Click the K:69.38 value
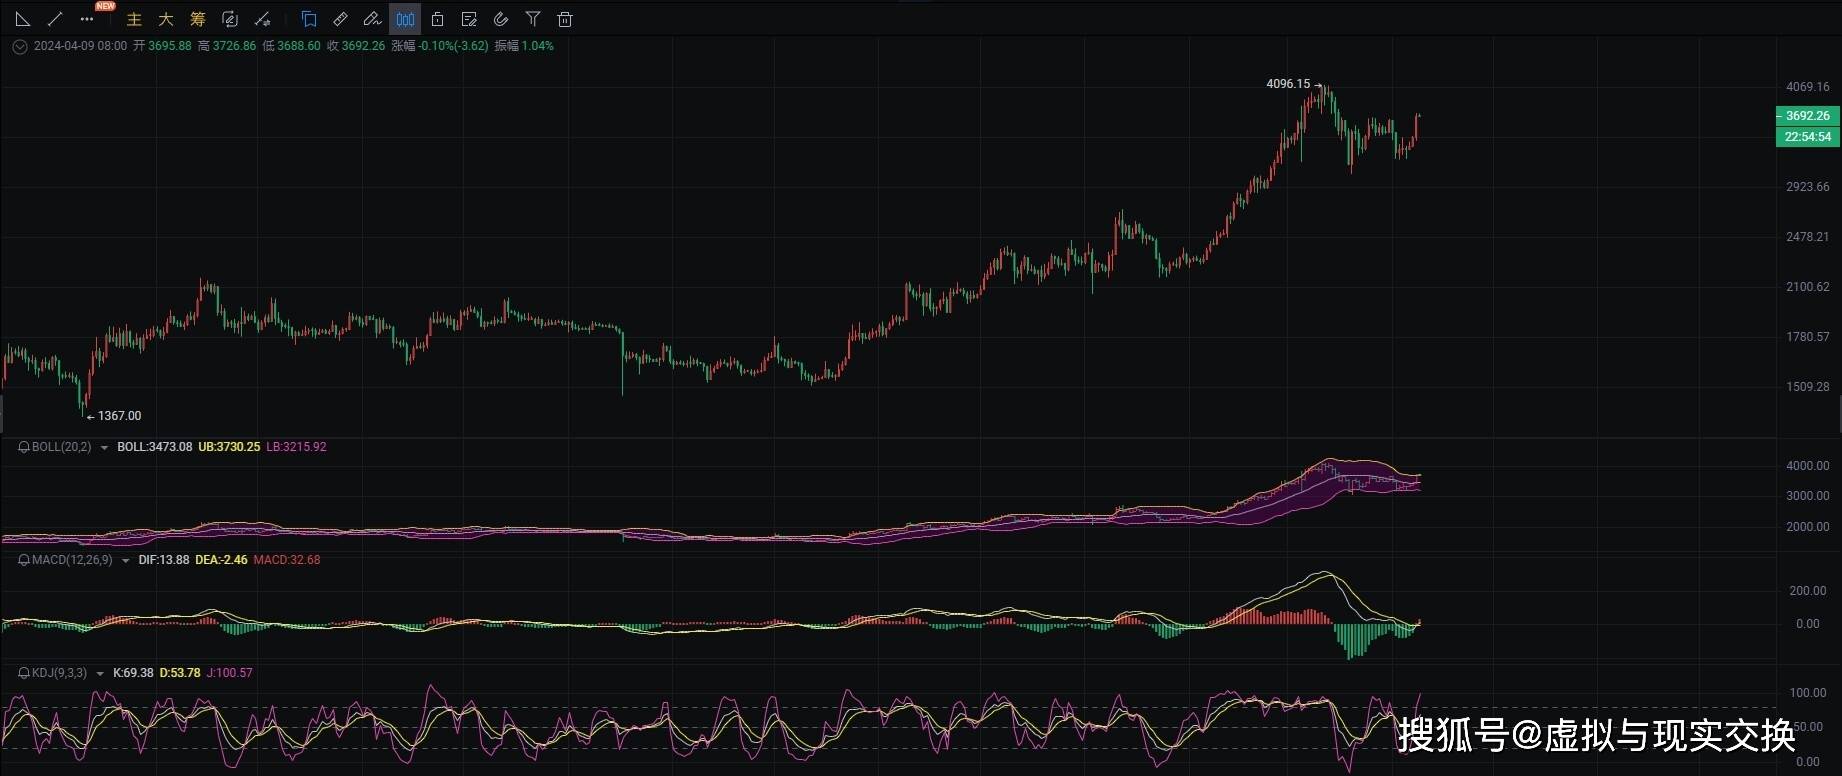The image size is (1842, 776). [x=133, y=673]
